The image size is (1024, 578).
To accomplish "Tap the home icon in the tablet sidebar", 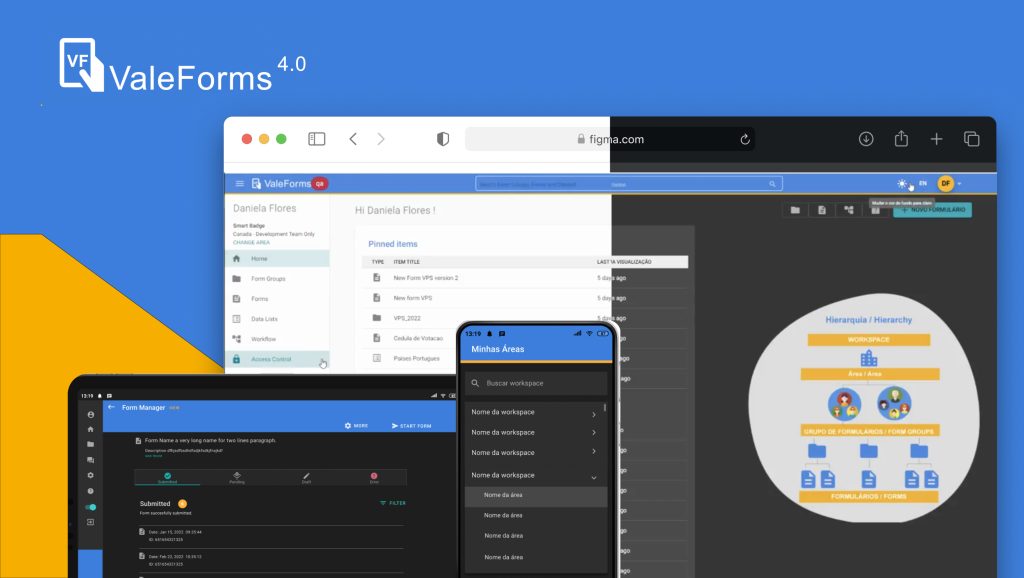I will (91, 429).
